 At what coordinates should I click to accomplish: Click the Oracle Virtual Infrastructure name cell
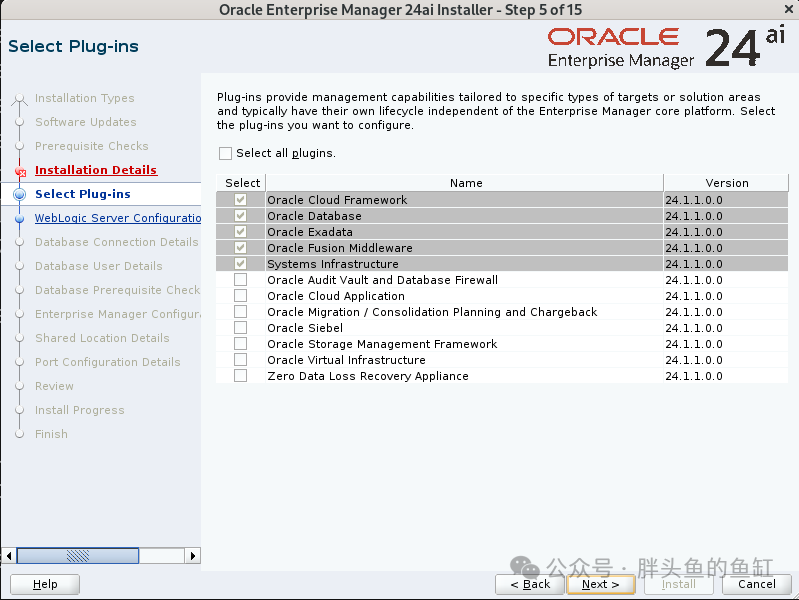click(x=465, y=360)
